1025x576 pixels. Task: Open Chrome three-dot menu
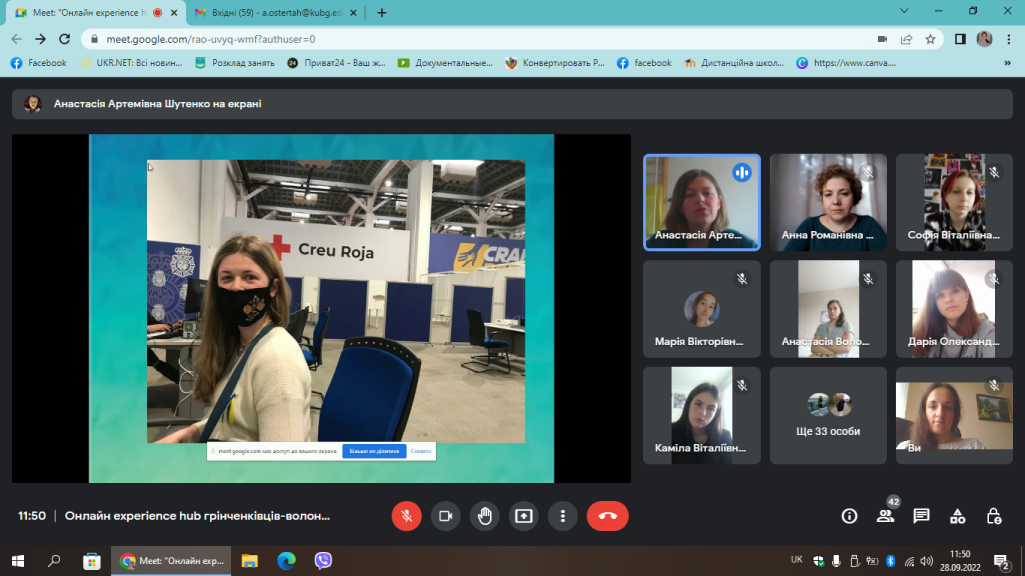1008,39
